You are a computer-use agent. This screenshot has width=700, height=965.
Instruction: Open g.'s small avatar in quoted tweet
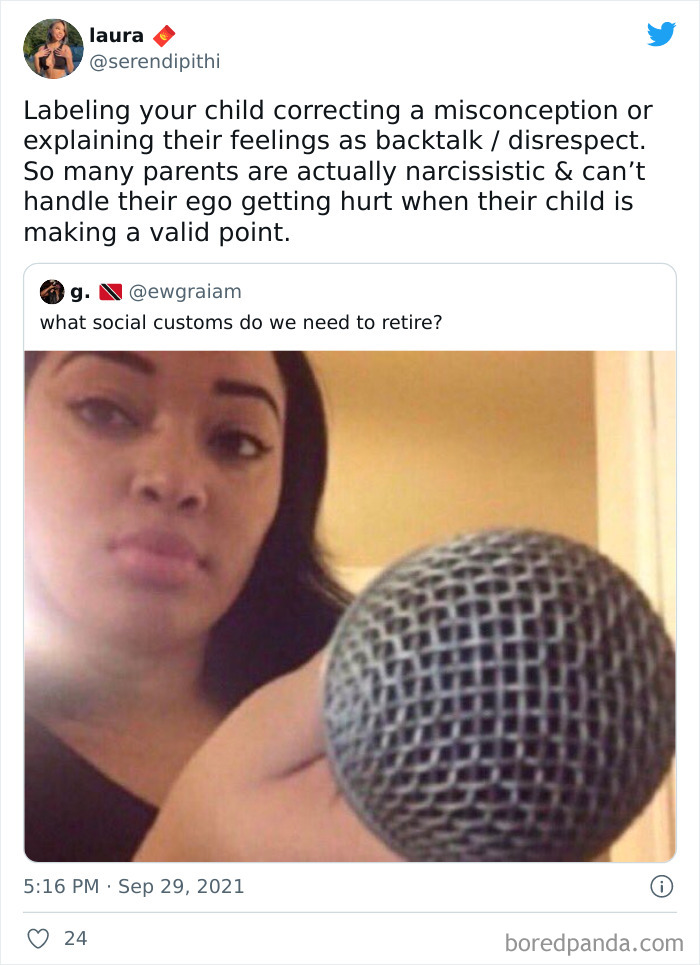[x=52, y=292]
